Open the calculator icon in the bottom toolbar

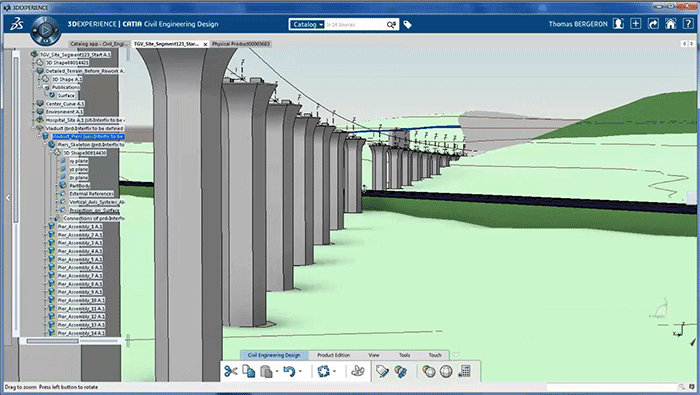click(x=464, y=371)
